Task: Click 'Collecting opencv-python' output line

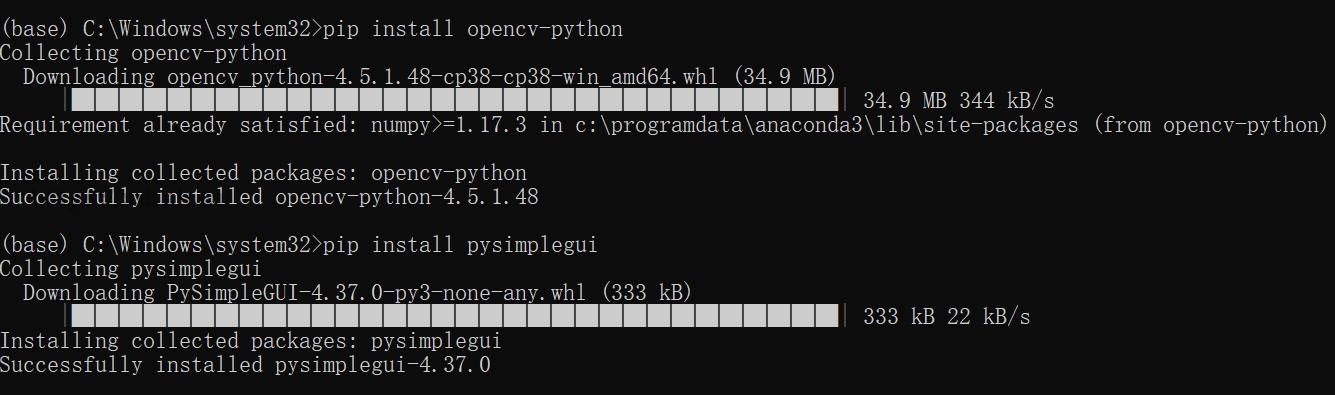Action: [143, 53]
